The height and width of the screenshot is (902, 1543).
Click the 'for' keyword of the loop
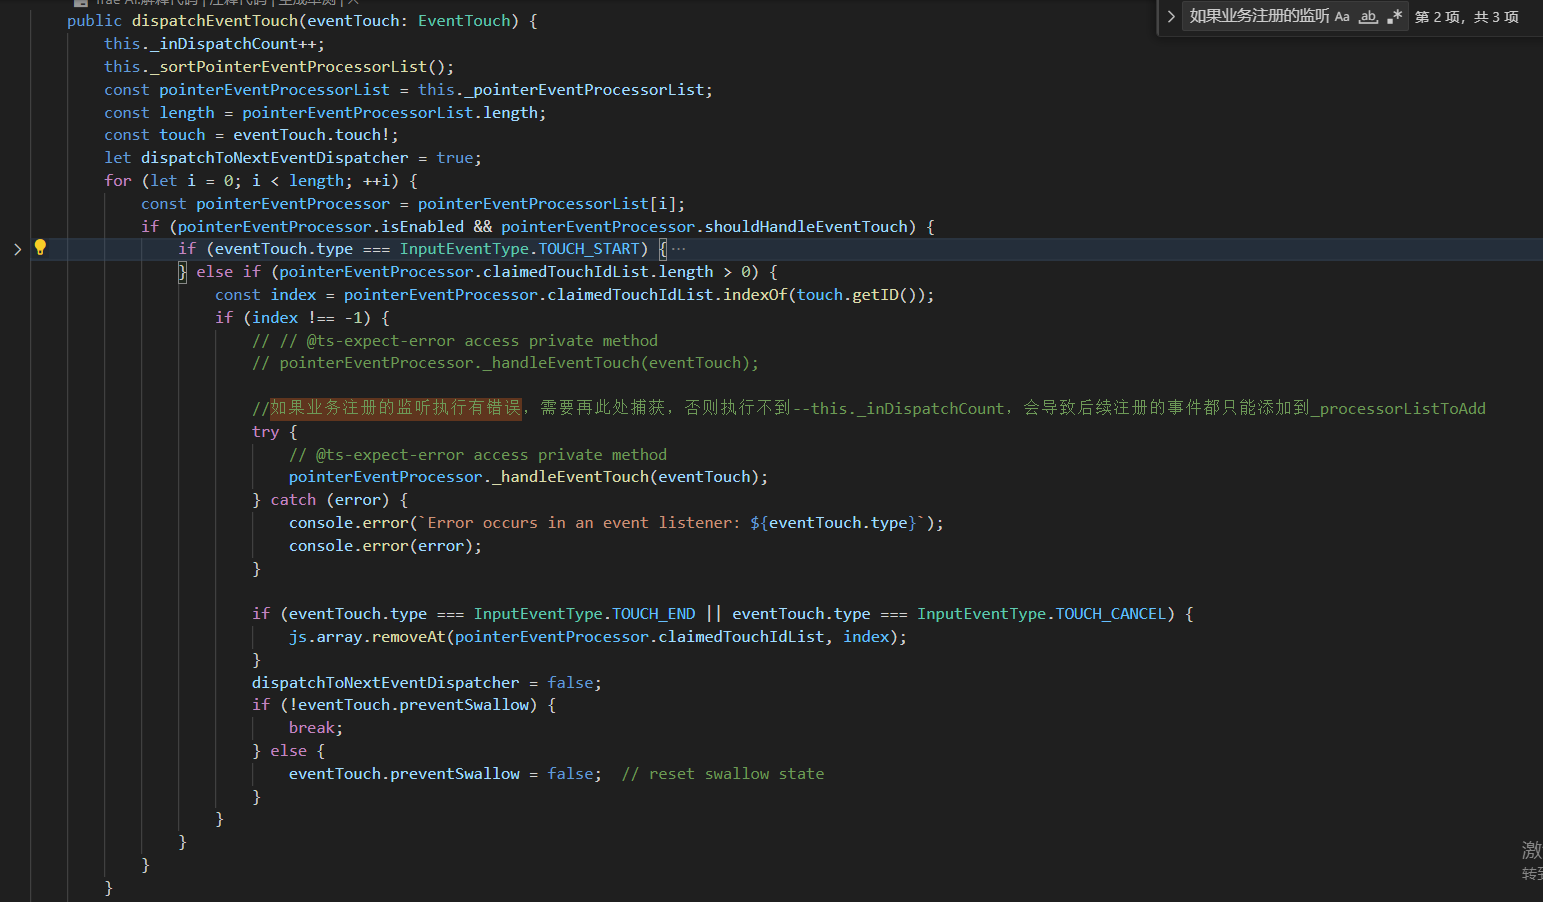pyautogui.click(x=117, y=181)
